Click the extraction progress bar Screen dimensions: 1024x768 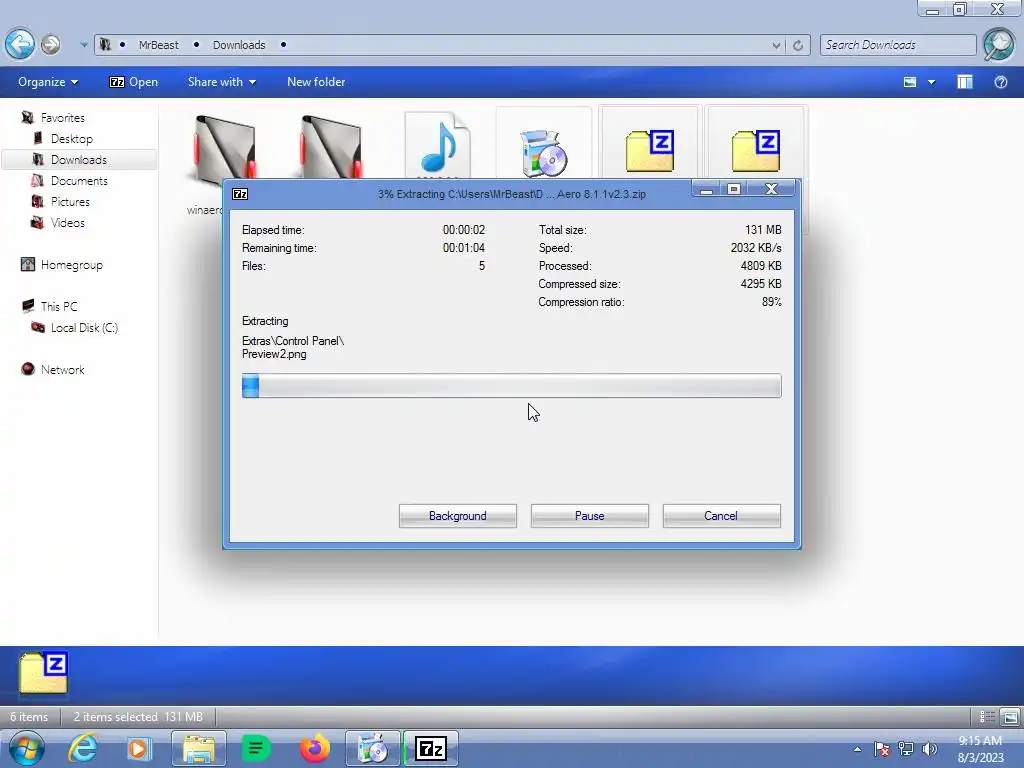point(511,385)
